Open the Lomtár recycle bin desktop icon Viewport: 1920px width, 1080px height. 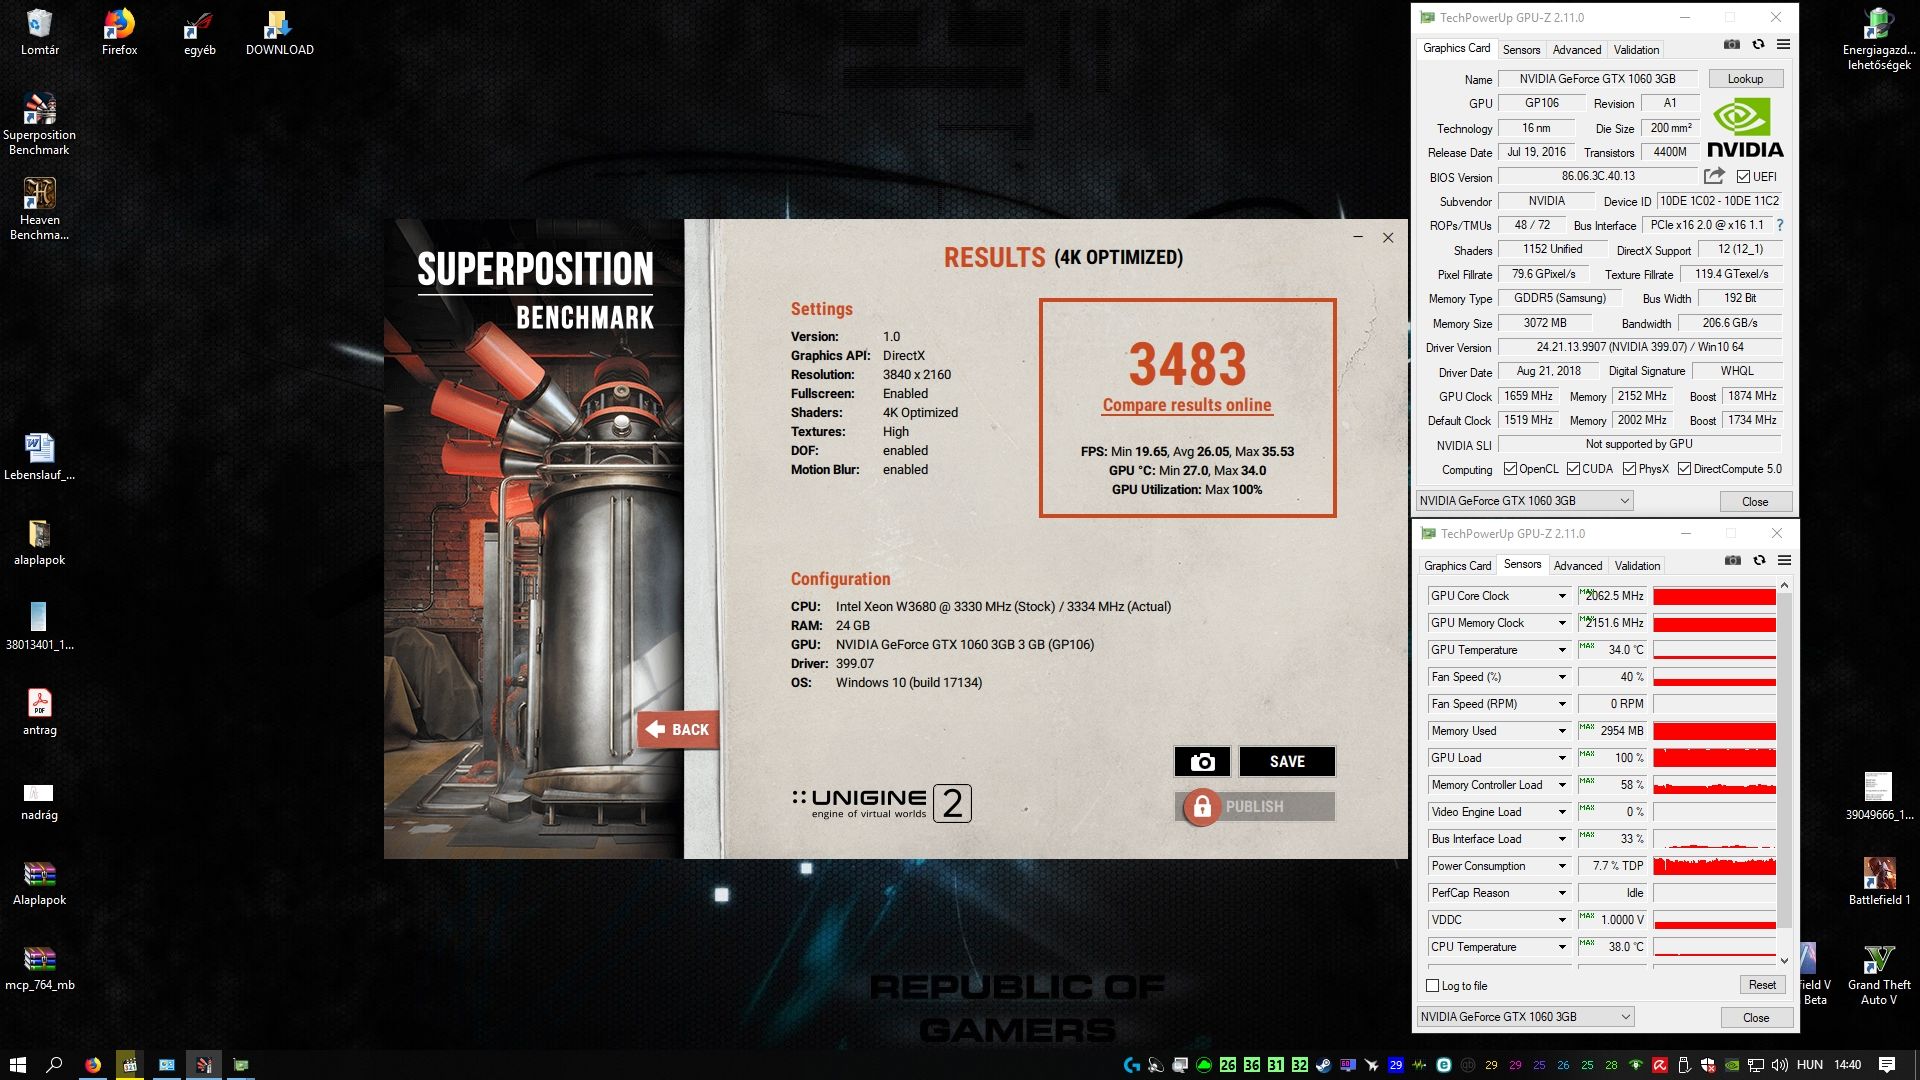point(40,32)
